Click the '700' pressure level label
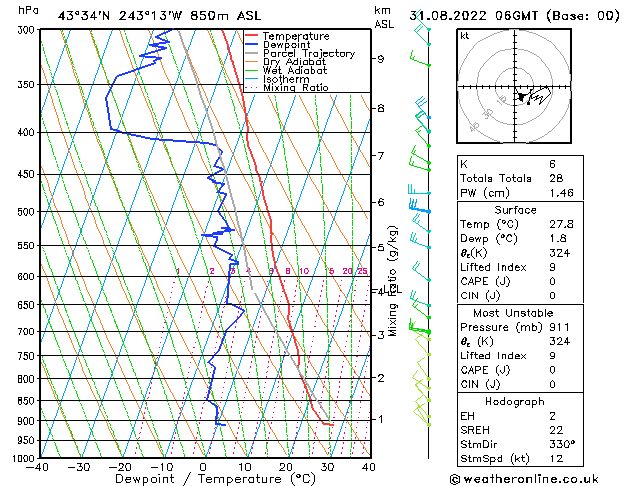Image resolution: width=629 pixels, height=486 pixels. (x=28, y=332)
